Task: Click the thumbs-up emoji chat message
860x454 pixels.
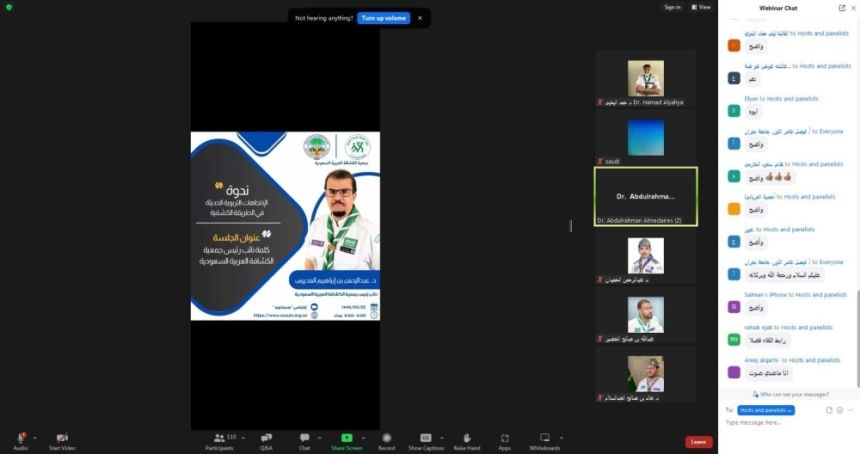Action: (770, 177)
